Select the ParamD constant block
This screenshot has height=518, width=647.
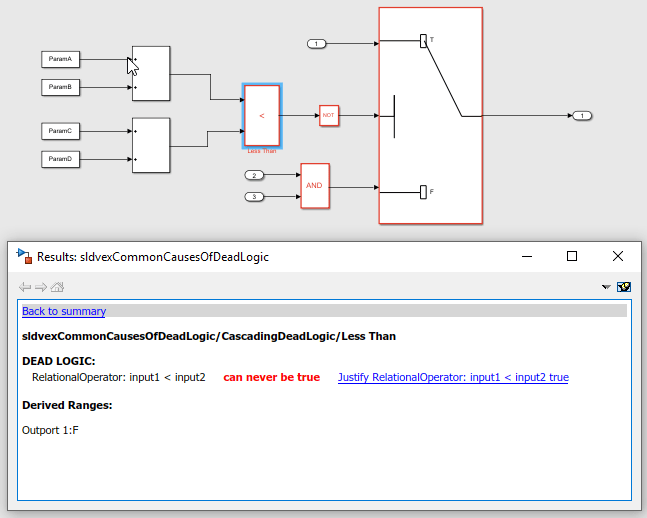pos(60,159)
